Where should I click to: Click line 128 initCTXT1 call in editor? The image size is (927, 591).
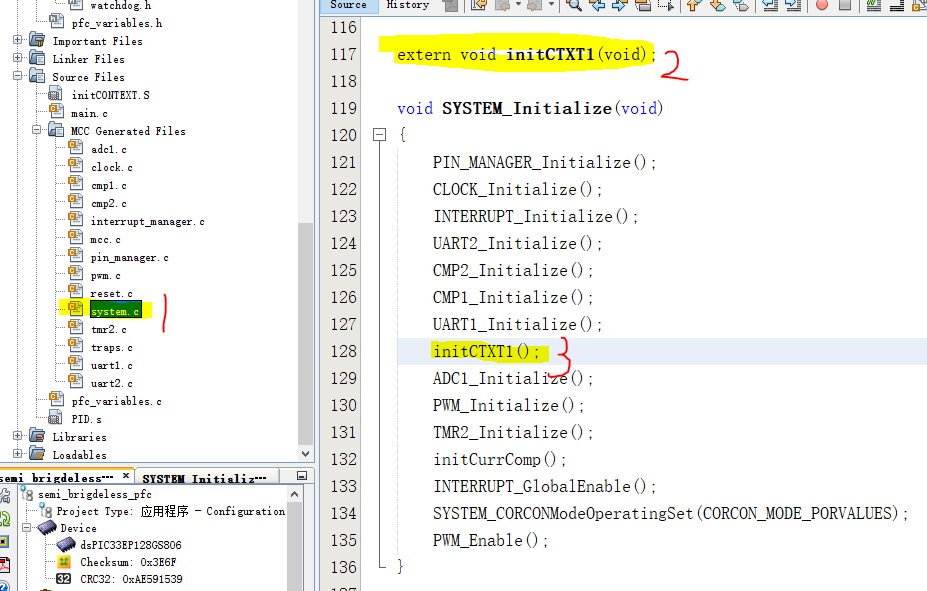pyautogui.click(x=486, y=352)
